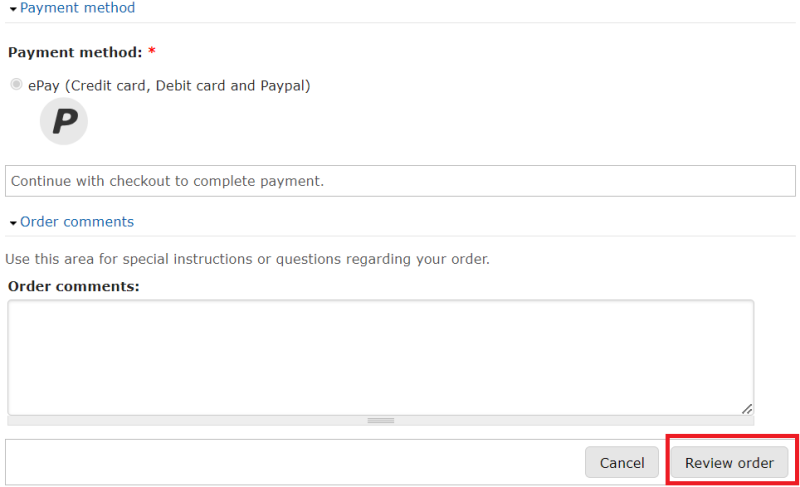Screen dimensions: 800x487
Task: Click the textarea corner resize handle
Action: pos(747,408)
